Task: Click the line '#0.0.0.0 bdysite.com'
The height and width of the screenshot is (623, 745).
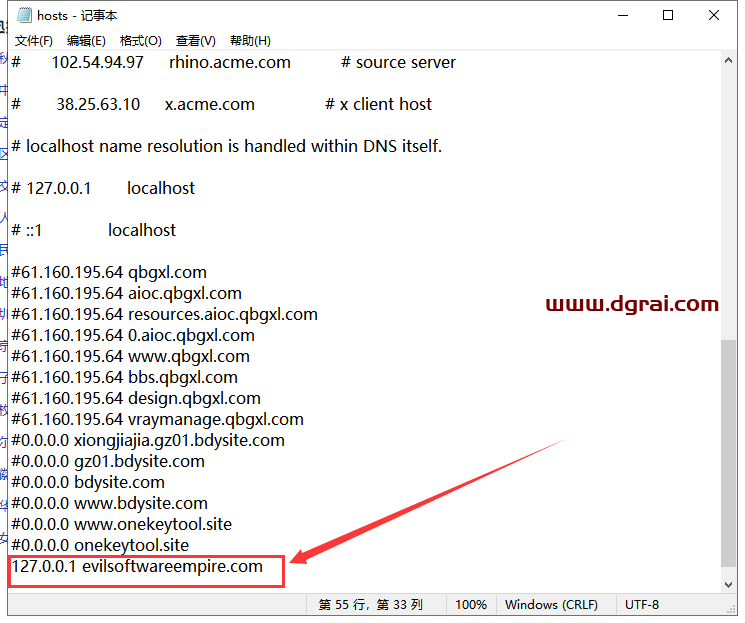Action: 88,482
